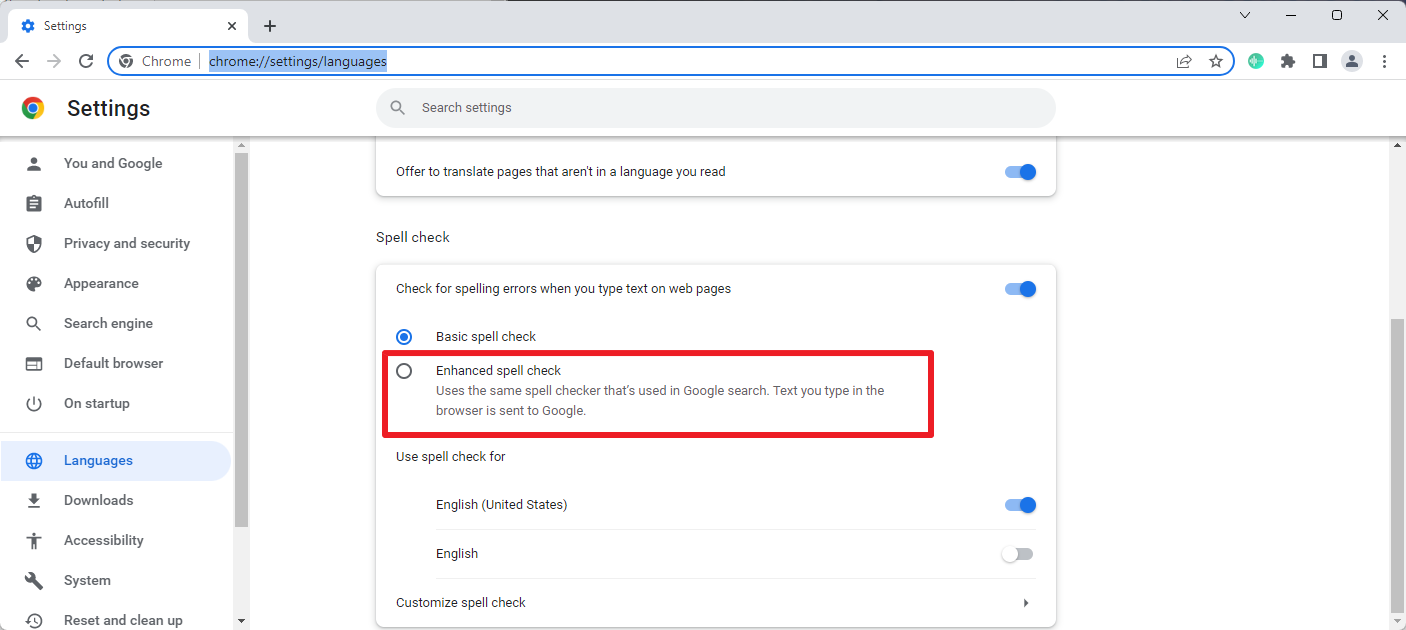
Task: Open Privacy and security settings
Action: coord(127,243)
